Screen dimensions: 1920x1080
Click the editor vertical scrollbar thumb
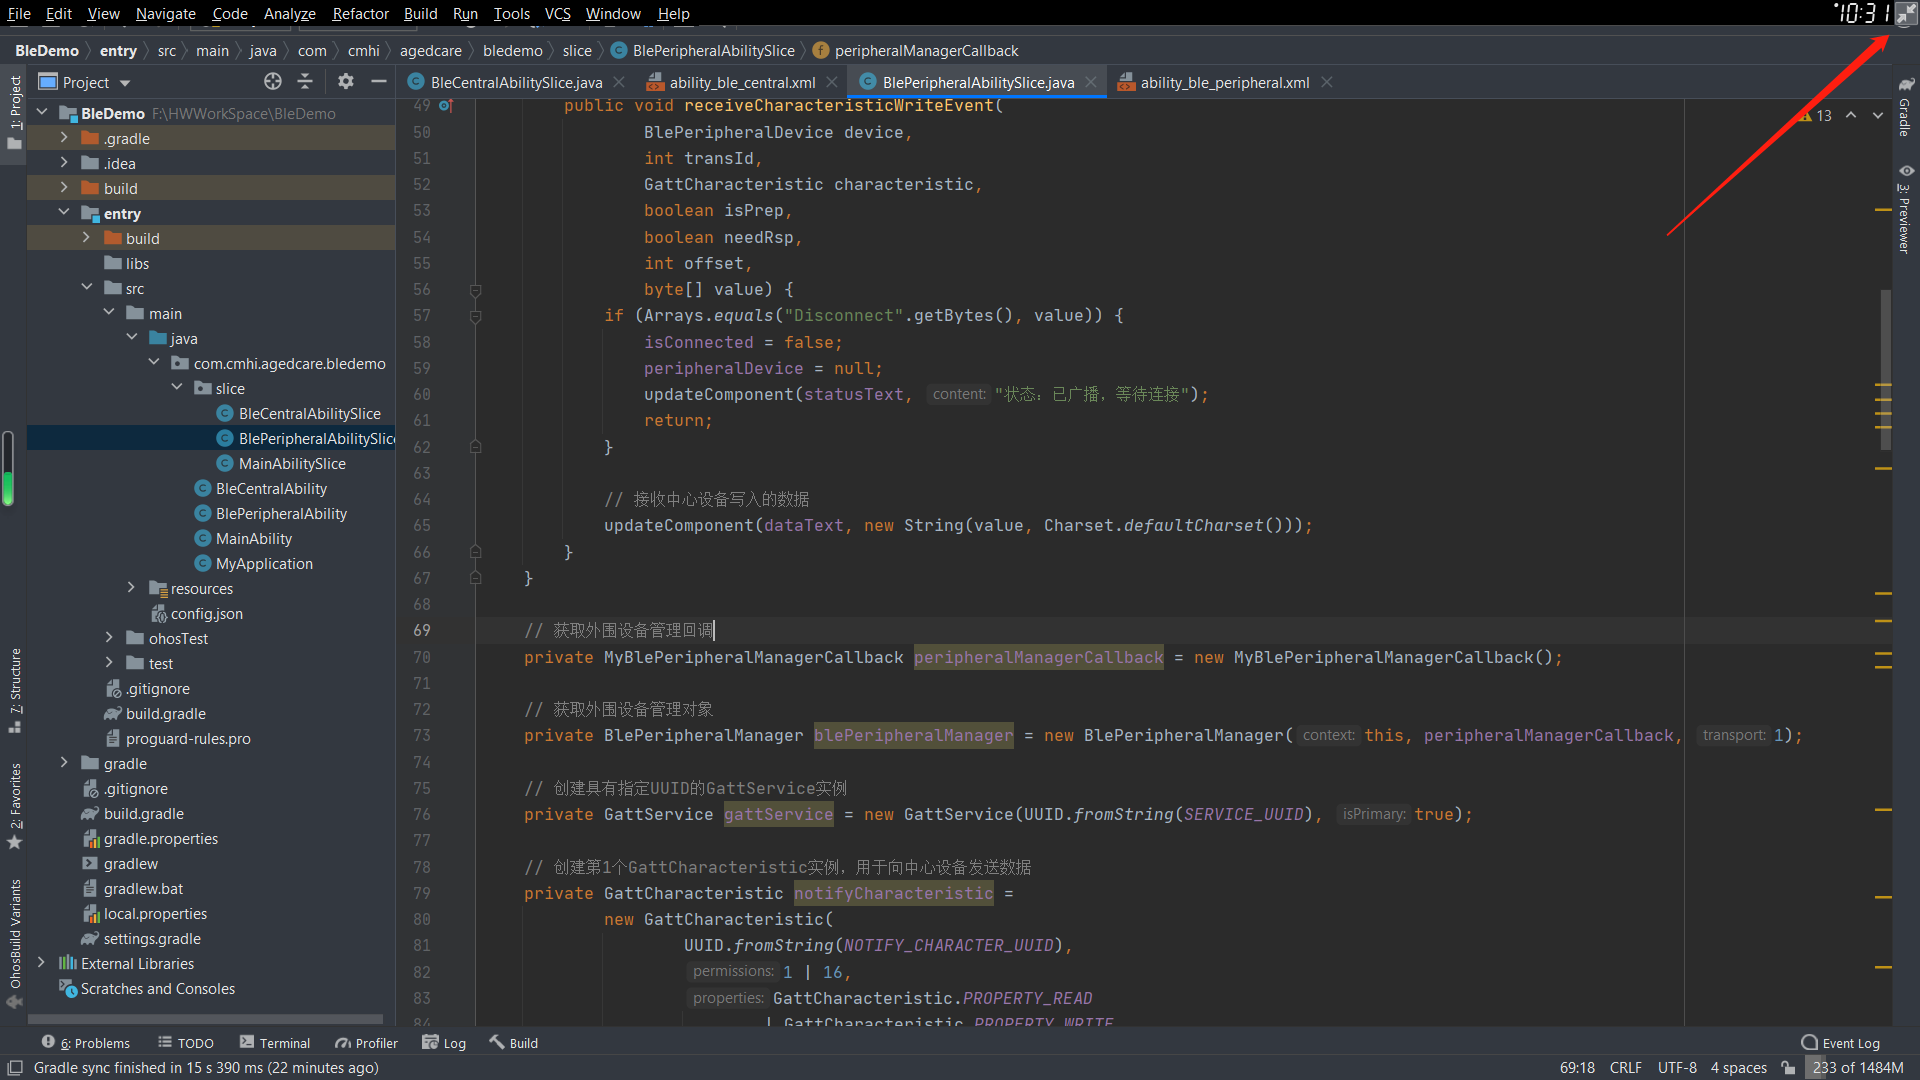point(1885,370)
